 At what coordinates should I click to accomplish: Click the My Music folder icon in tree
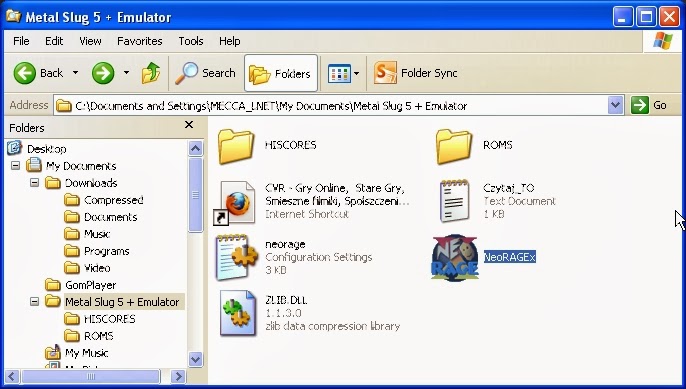click(52, 352)
